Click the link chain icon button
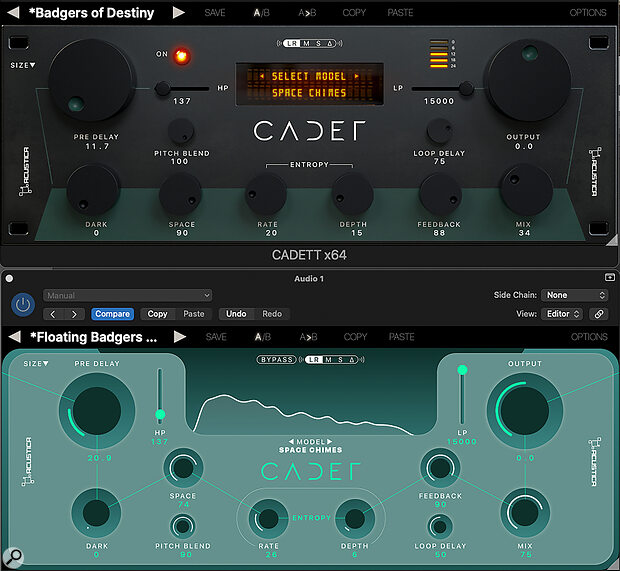Screen dimensions: 620x571 click(599, 314)
